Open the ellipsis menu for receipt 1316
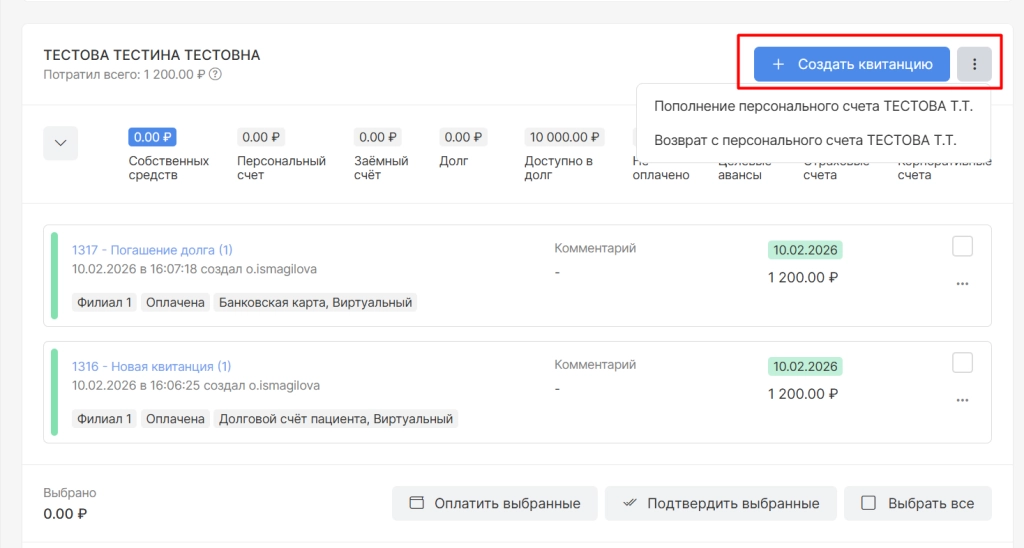The image size is (1024, 548). (x=962, y=400)
